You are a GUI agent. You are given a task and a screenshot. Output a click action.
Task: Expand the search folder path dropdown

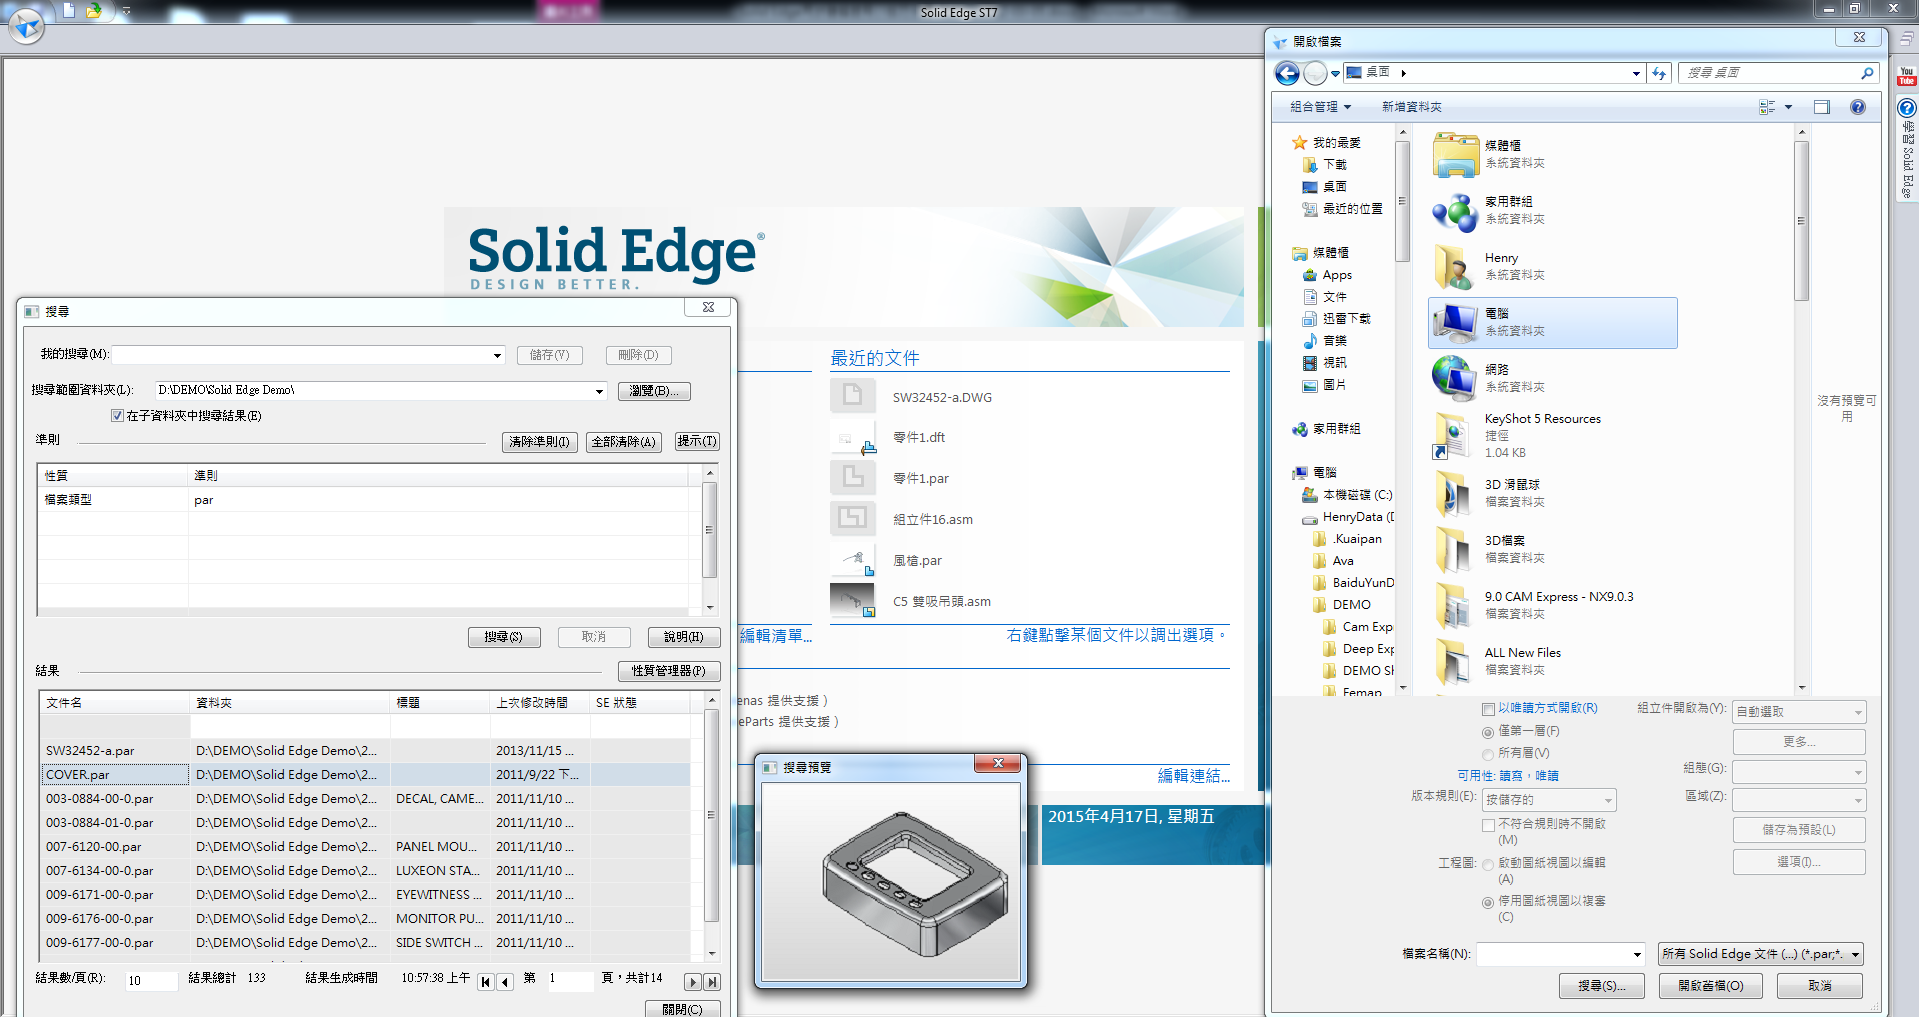(x=599, y=391)
